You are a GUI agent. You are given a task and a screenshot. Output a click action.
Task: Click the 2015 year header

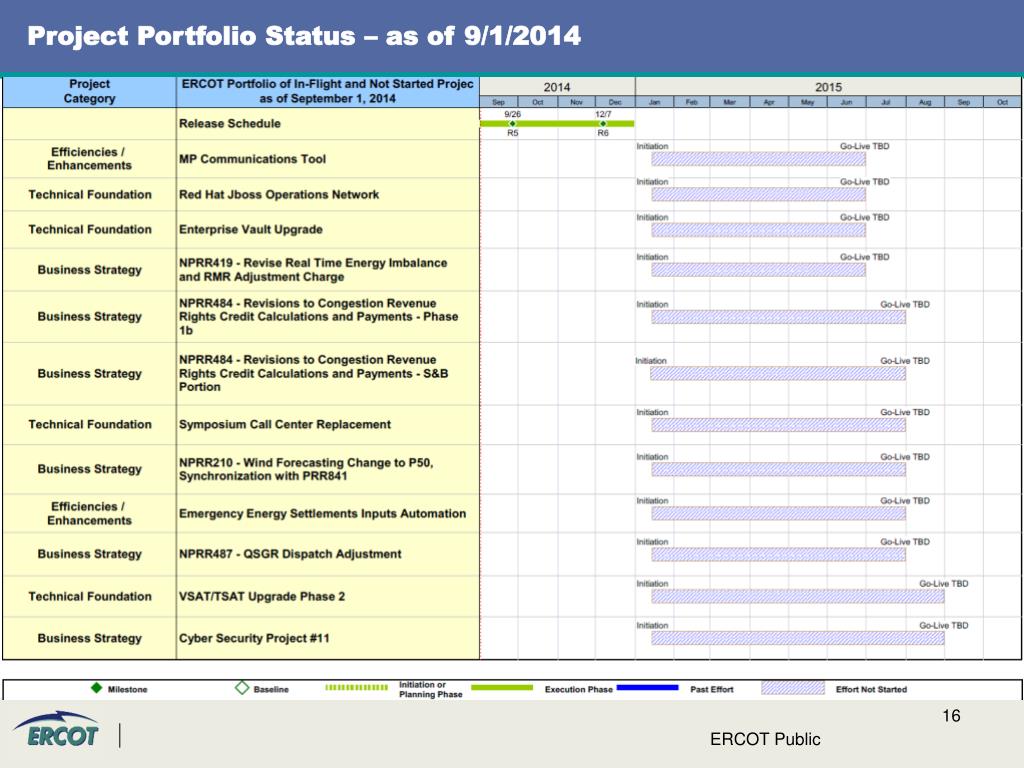point(828,87)
